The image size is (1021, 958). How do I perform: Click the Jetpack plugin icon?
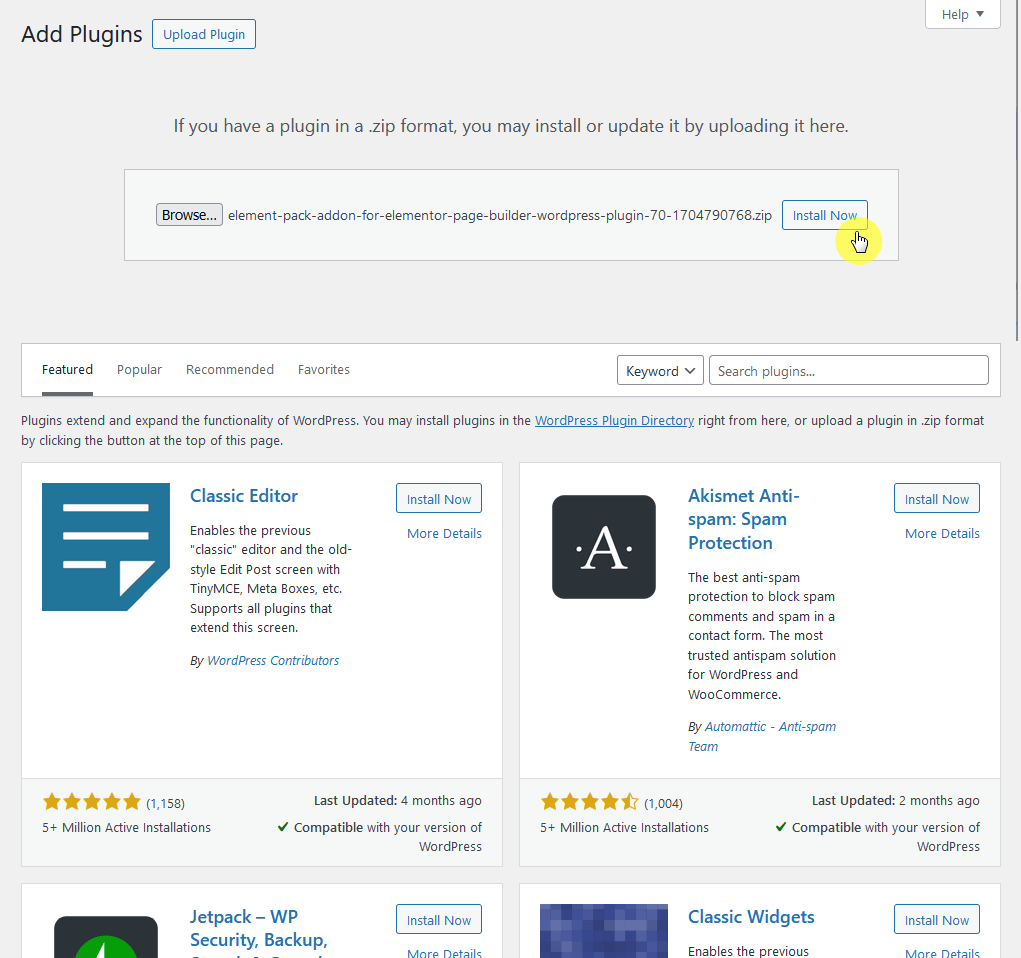[x=105, y=937]
